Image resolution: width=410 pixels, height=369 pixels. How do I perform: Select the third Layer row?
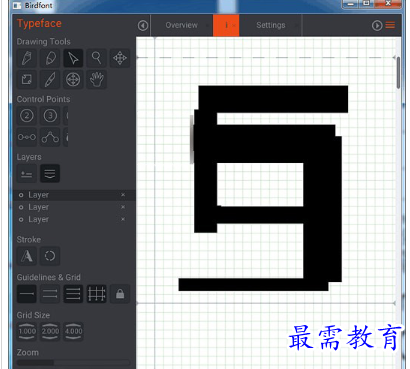click(x=74, y=220)
